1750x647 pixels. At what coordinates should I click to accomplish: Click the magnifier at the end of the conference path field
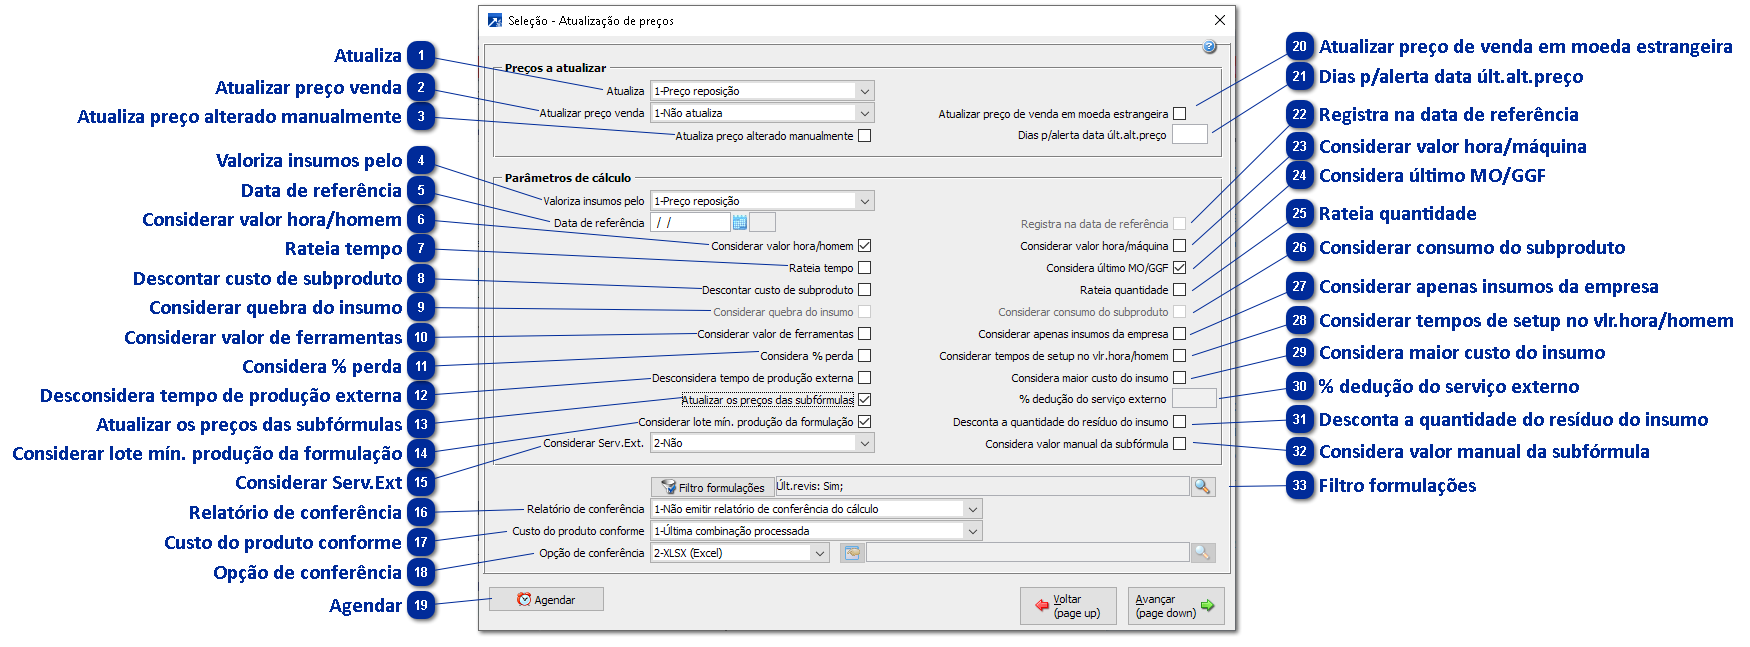1202,553
